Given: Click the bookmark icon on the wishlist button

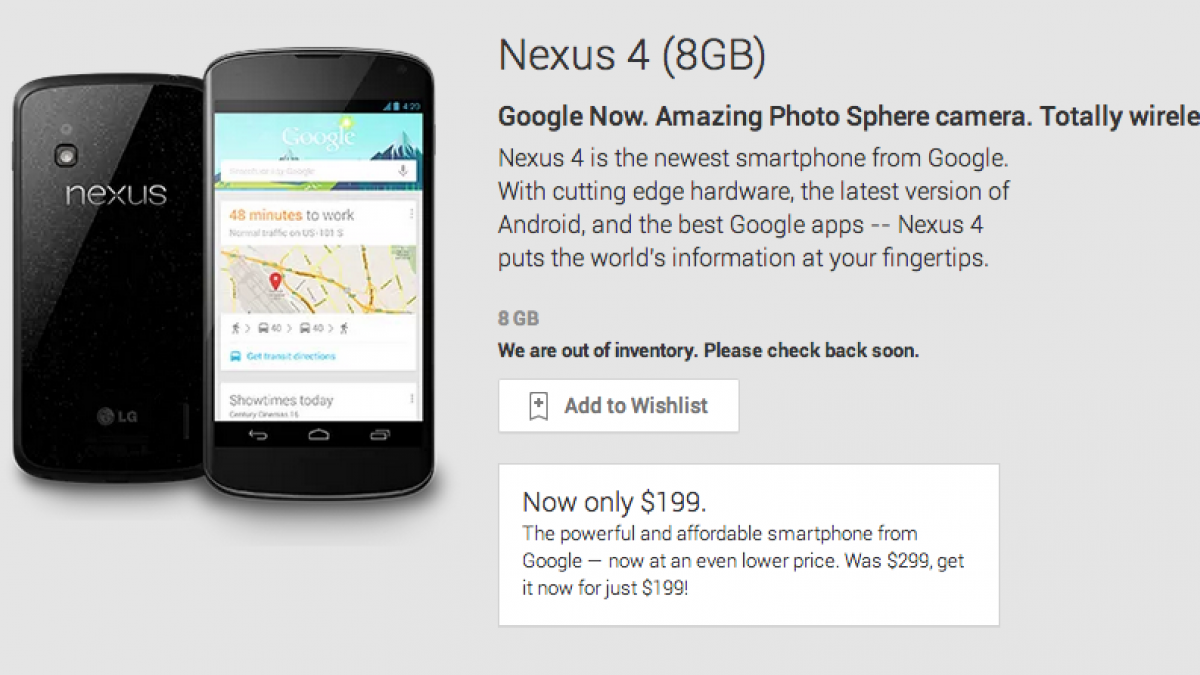Looking at the screenshot, I should click(538, 406).
